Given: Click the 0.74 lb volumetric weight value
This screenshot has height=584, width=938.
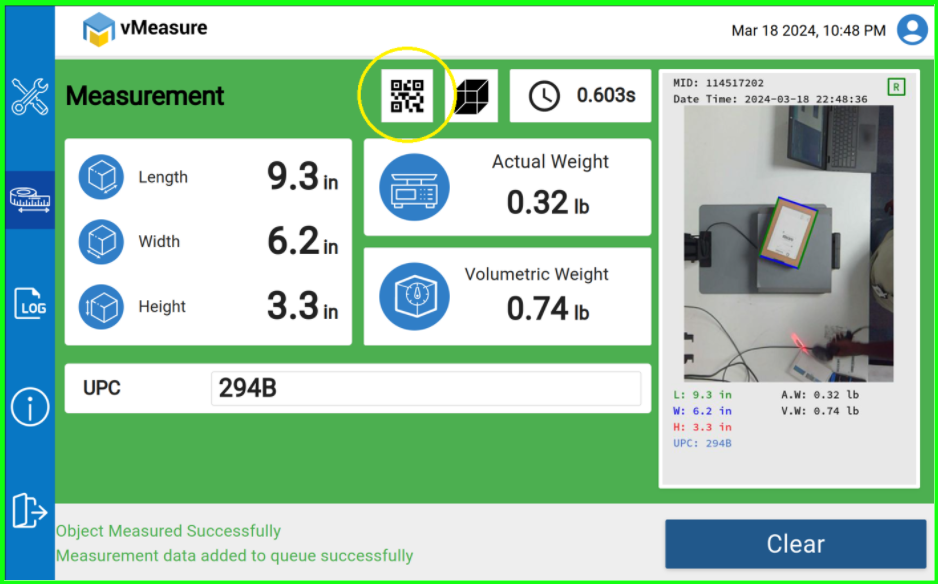Looking at the screenshot, I should tap(548, 309).
